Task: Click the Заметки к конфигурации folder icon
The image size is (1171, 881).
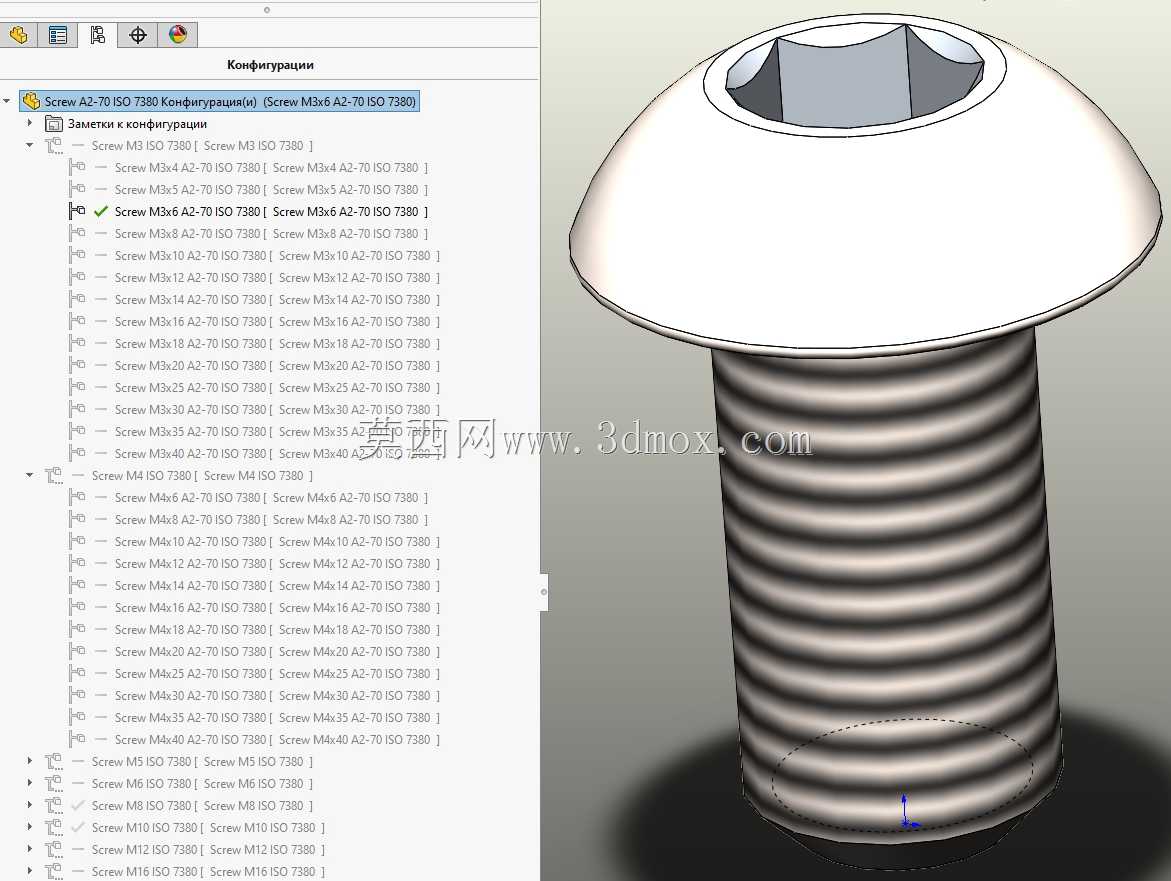Action: [54, 123]
